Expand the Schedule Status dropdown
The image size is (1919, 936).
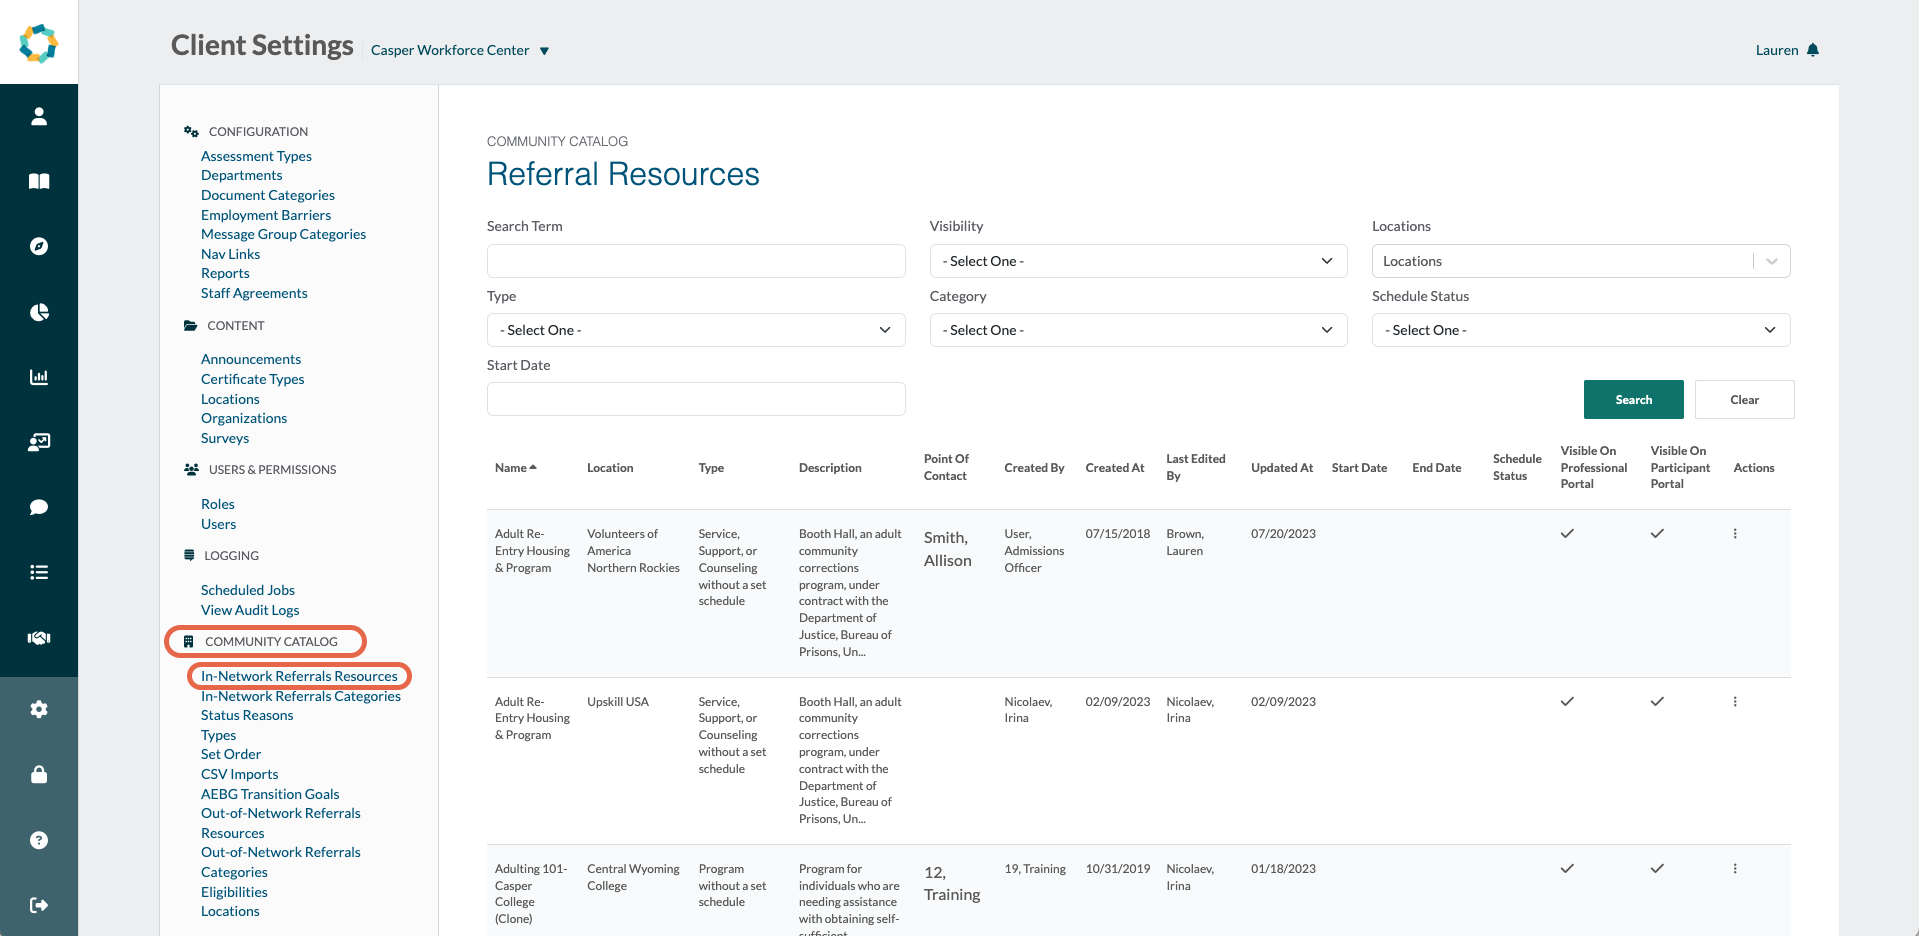[x=1580, y=330]
